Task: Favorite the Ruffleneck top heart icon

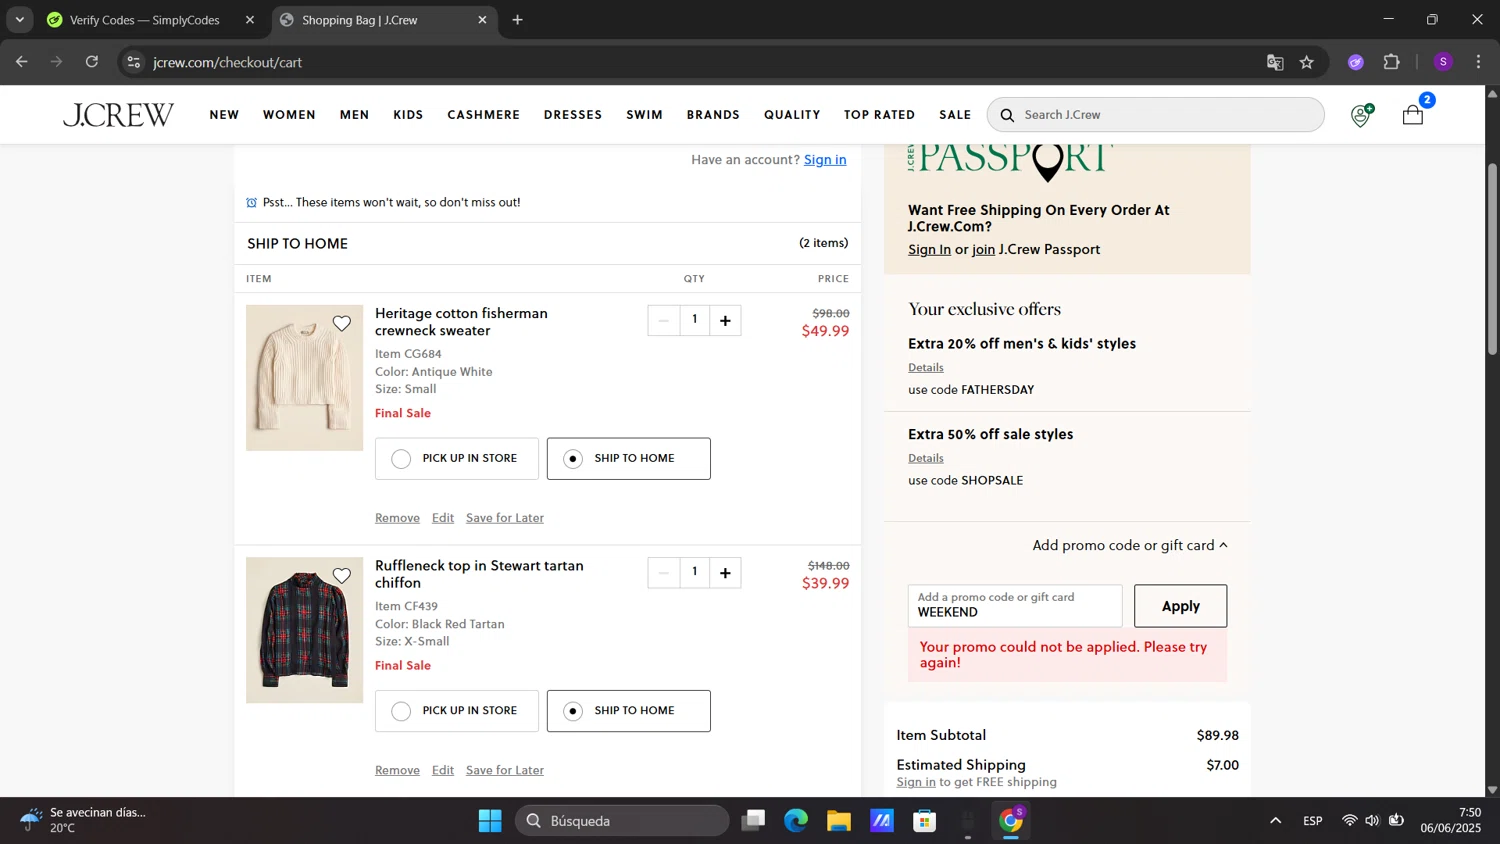Action: click(342, 575)
